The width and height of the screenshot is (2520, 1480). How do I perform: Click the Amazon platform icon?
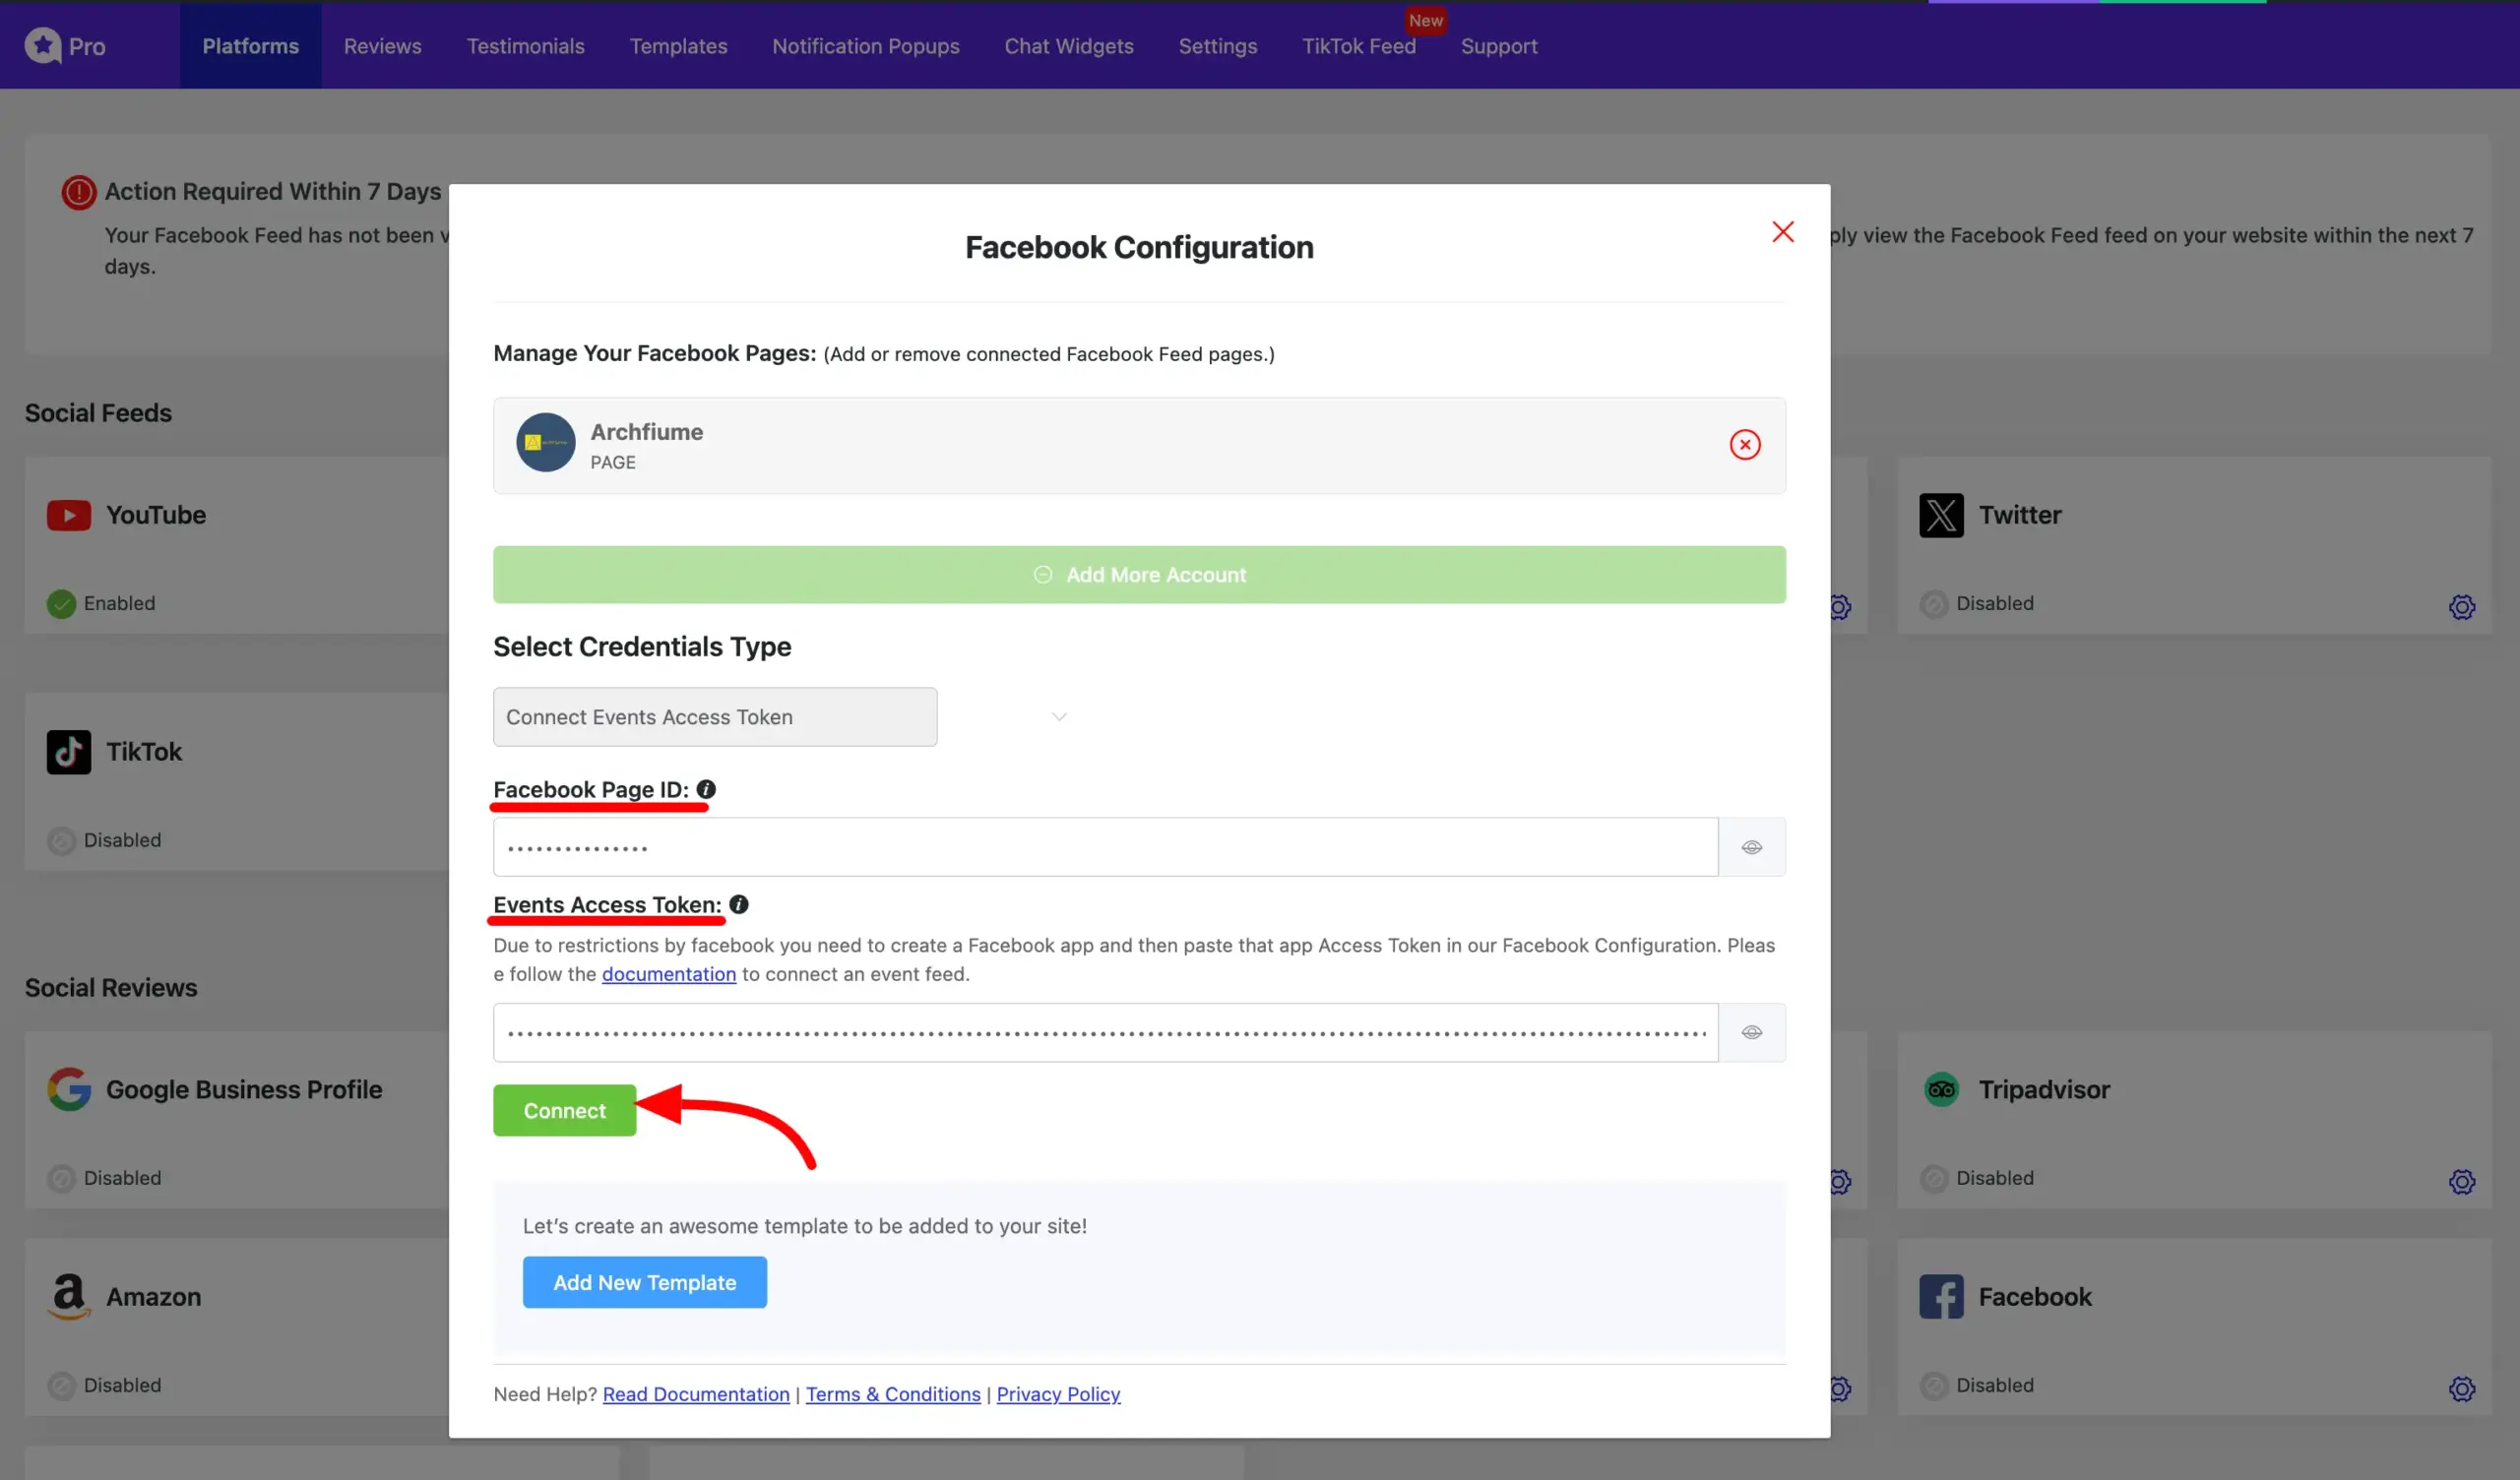coord(68,1295)
